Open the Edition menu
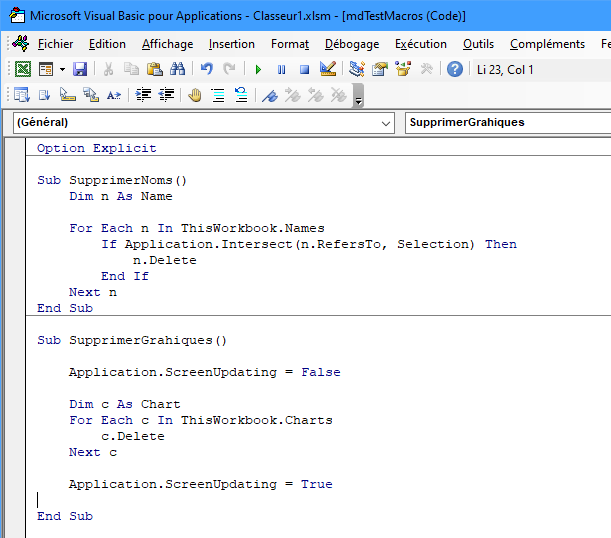This screenshot has height=538, width=611. point(107,44)
